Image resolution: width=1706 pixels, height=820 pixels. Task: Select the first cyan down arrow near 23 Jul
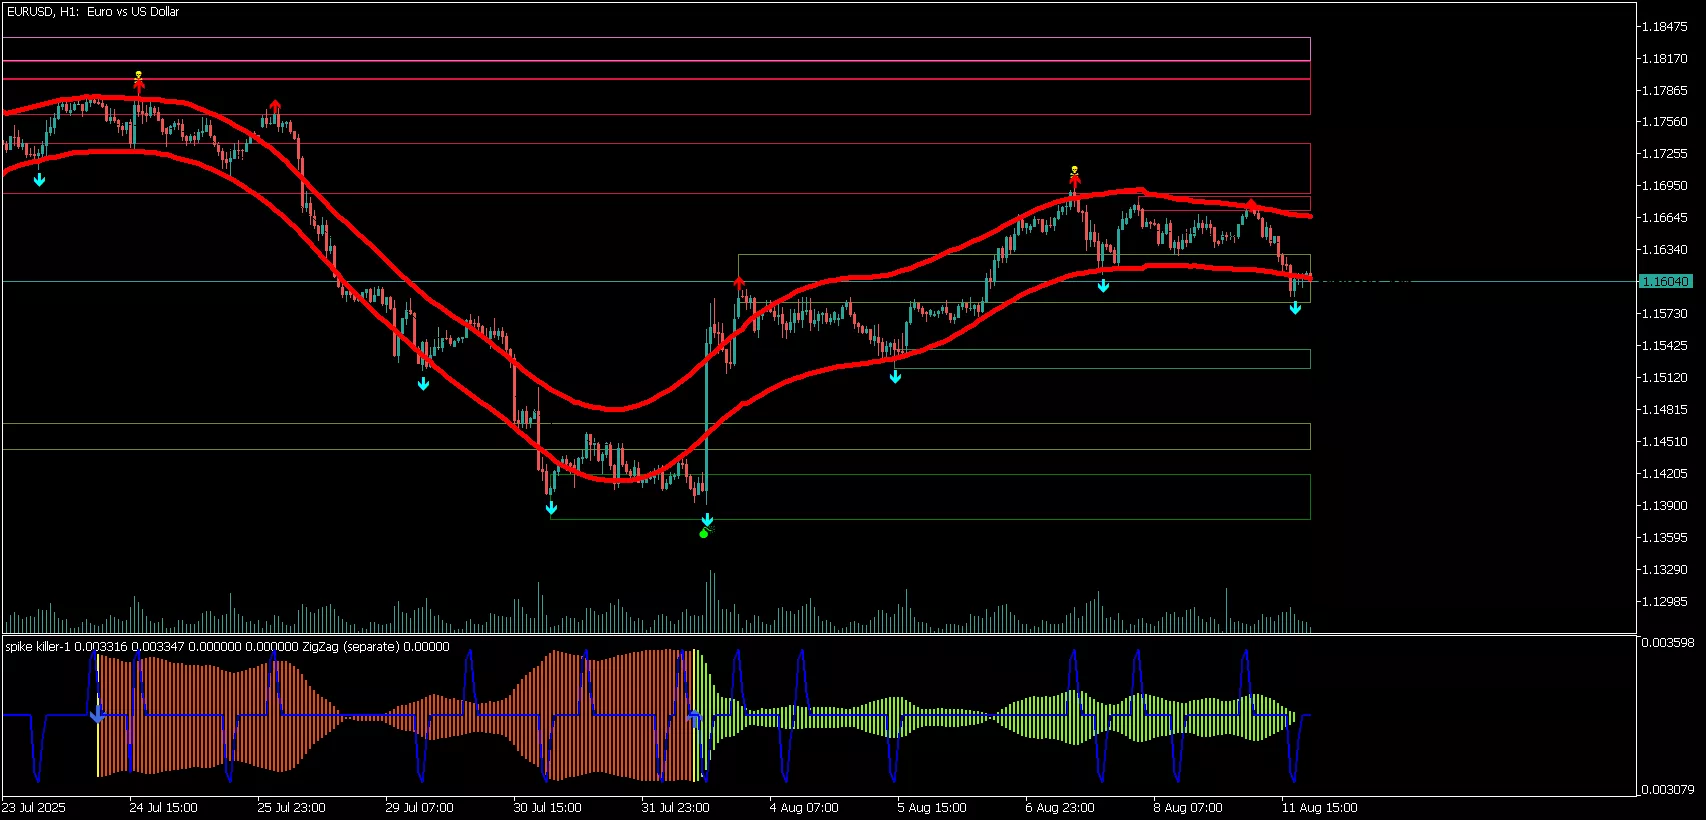[39, 180]
